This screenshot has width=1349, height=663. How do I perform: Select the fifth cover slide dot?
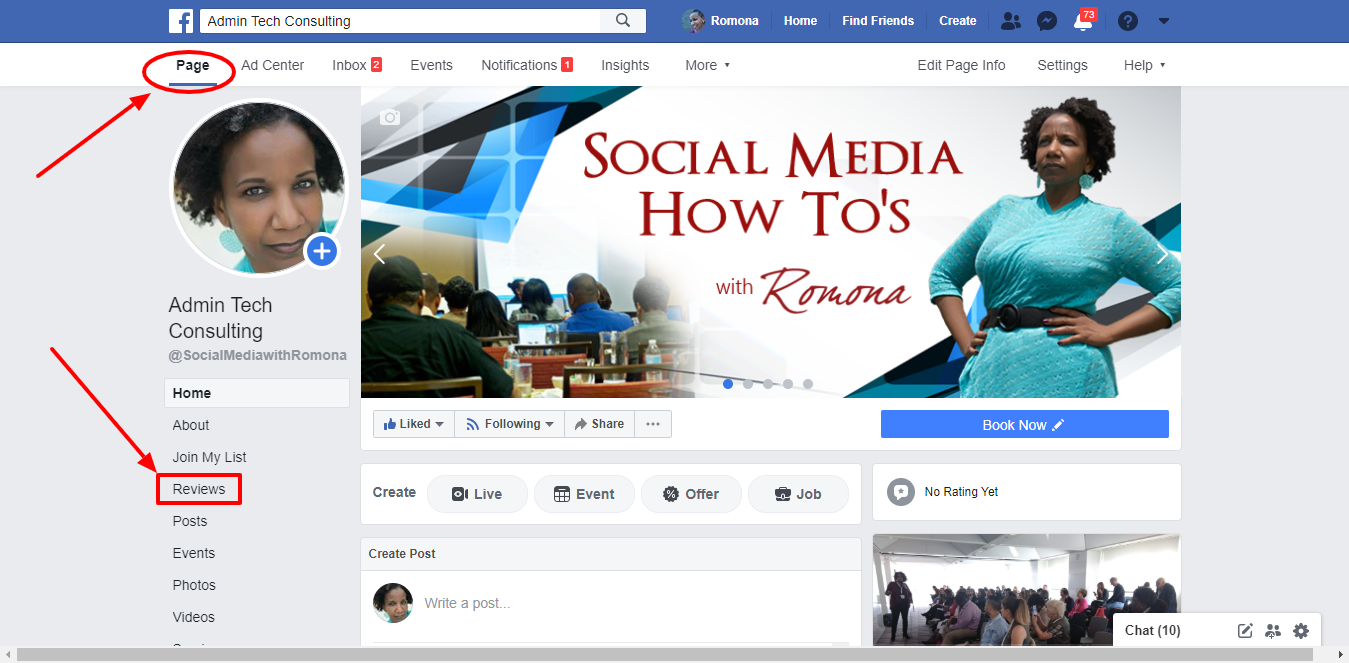point(808,384)
